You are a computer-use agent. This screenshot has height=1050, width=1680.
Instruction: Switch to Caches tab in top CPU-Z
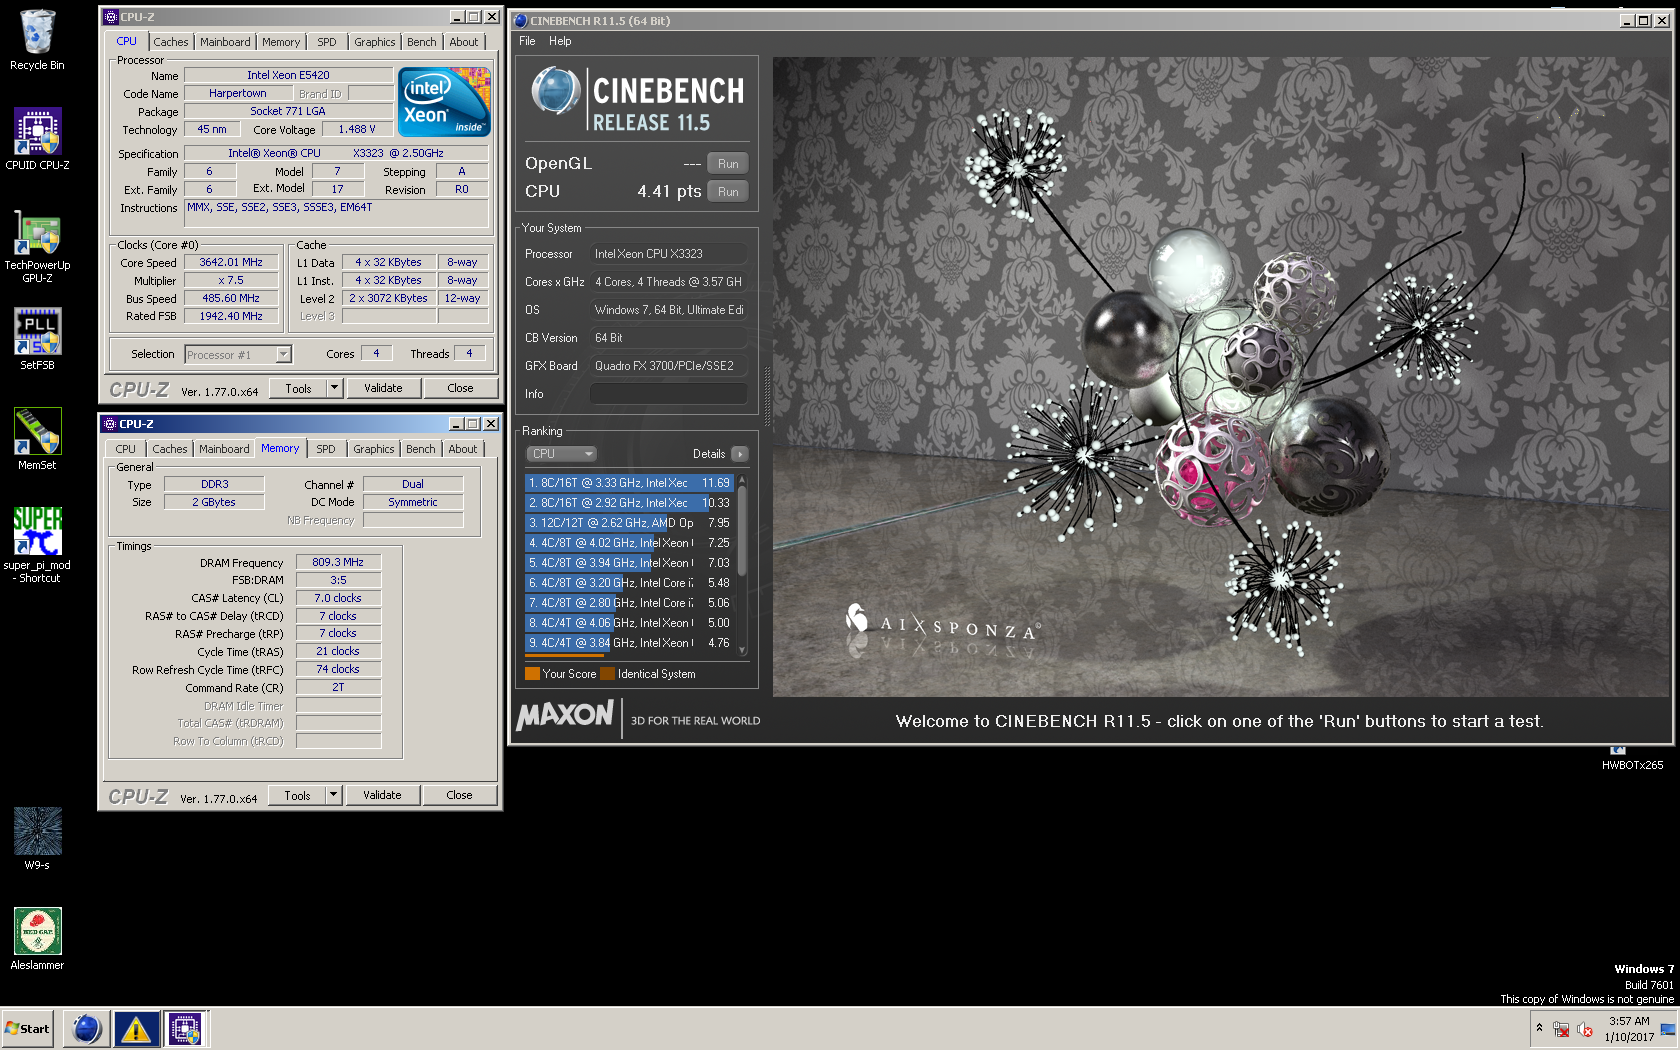click(x=170, y=42)
